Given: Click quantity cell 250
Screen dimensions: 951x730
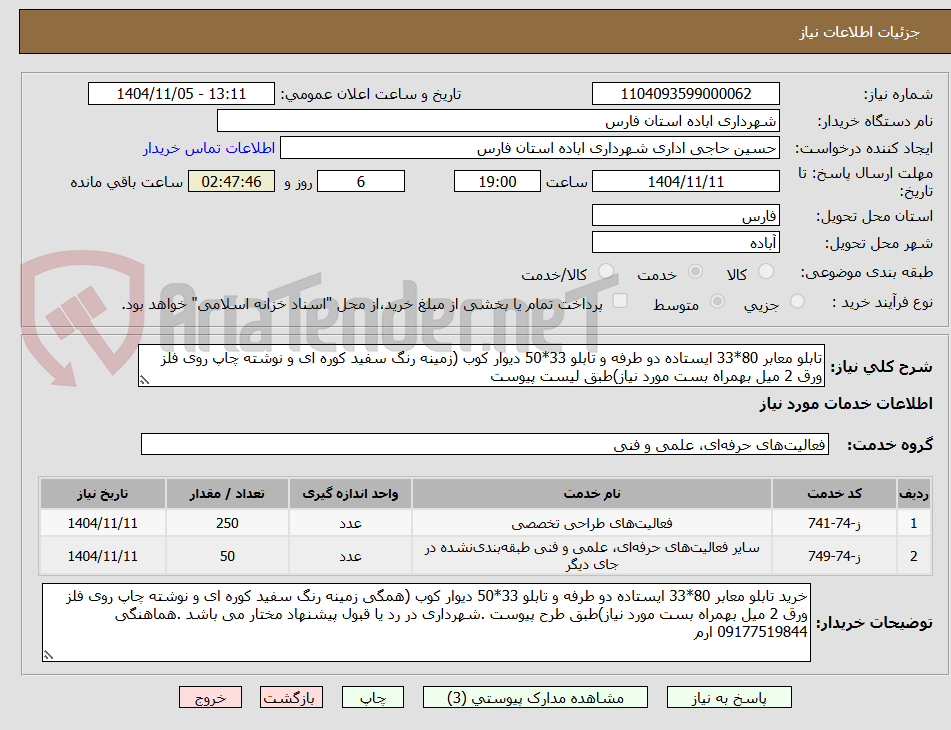Looking at the screenshot, I should [x=227, y=523].
